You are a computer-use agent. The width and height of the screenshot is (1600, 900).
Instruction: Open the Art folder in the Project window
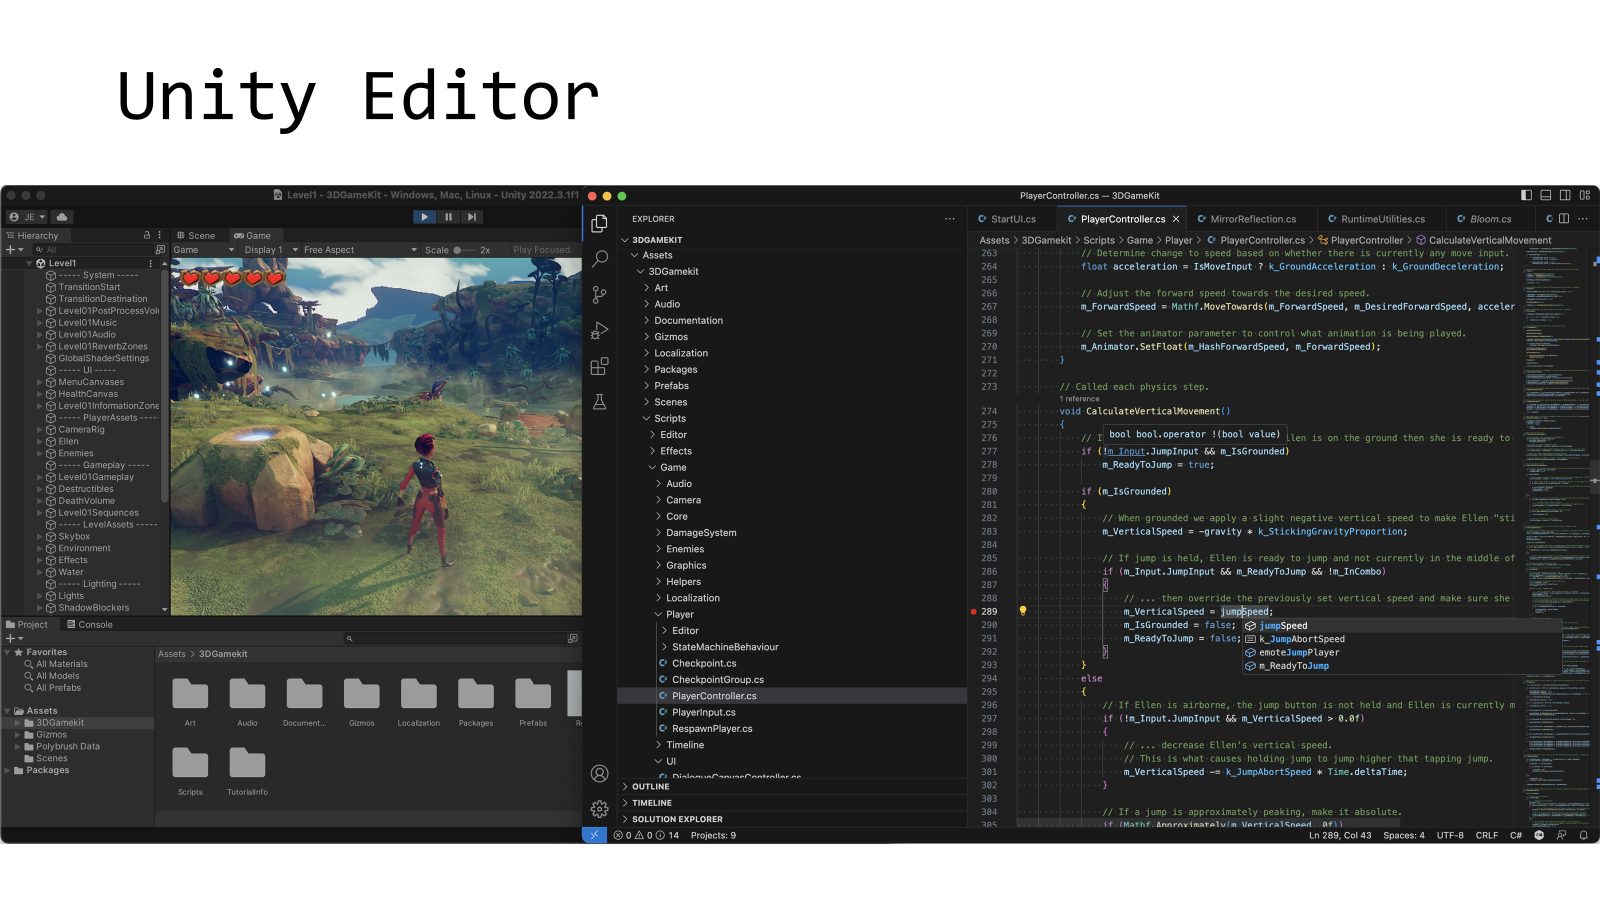click(x=190, y=701)
